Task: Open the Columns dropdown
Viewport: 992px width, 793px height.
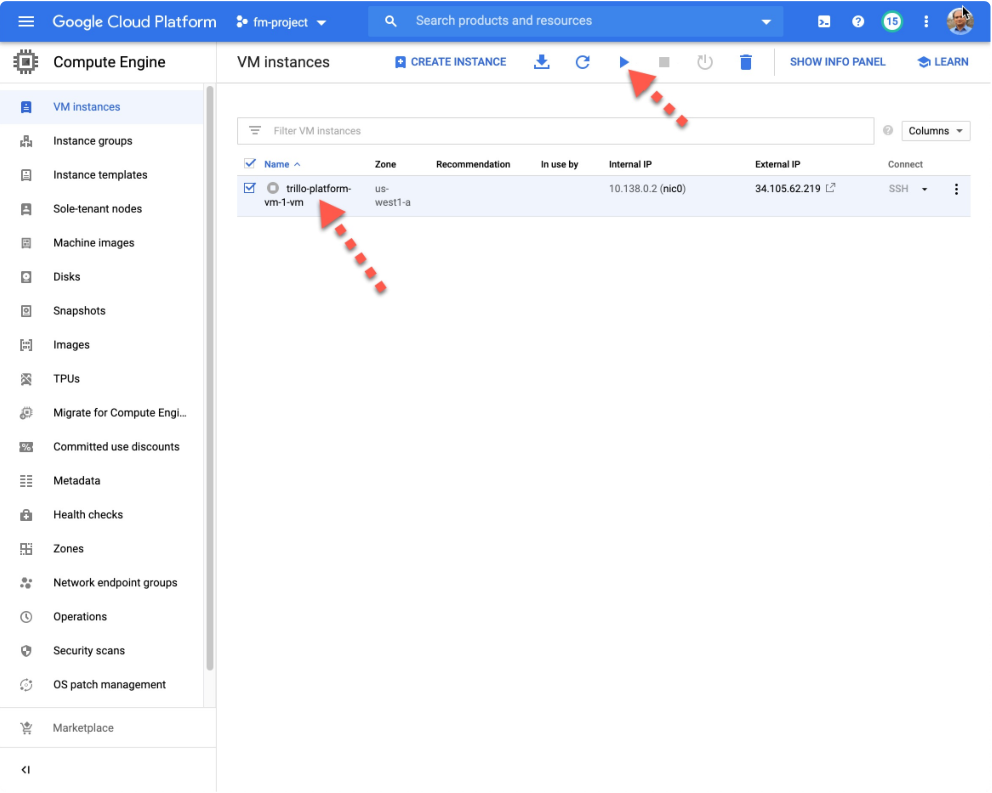Action: click(936, 130)
